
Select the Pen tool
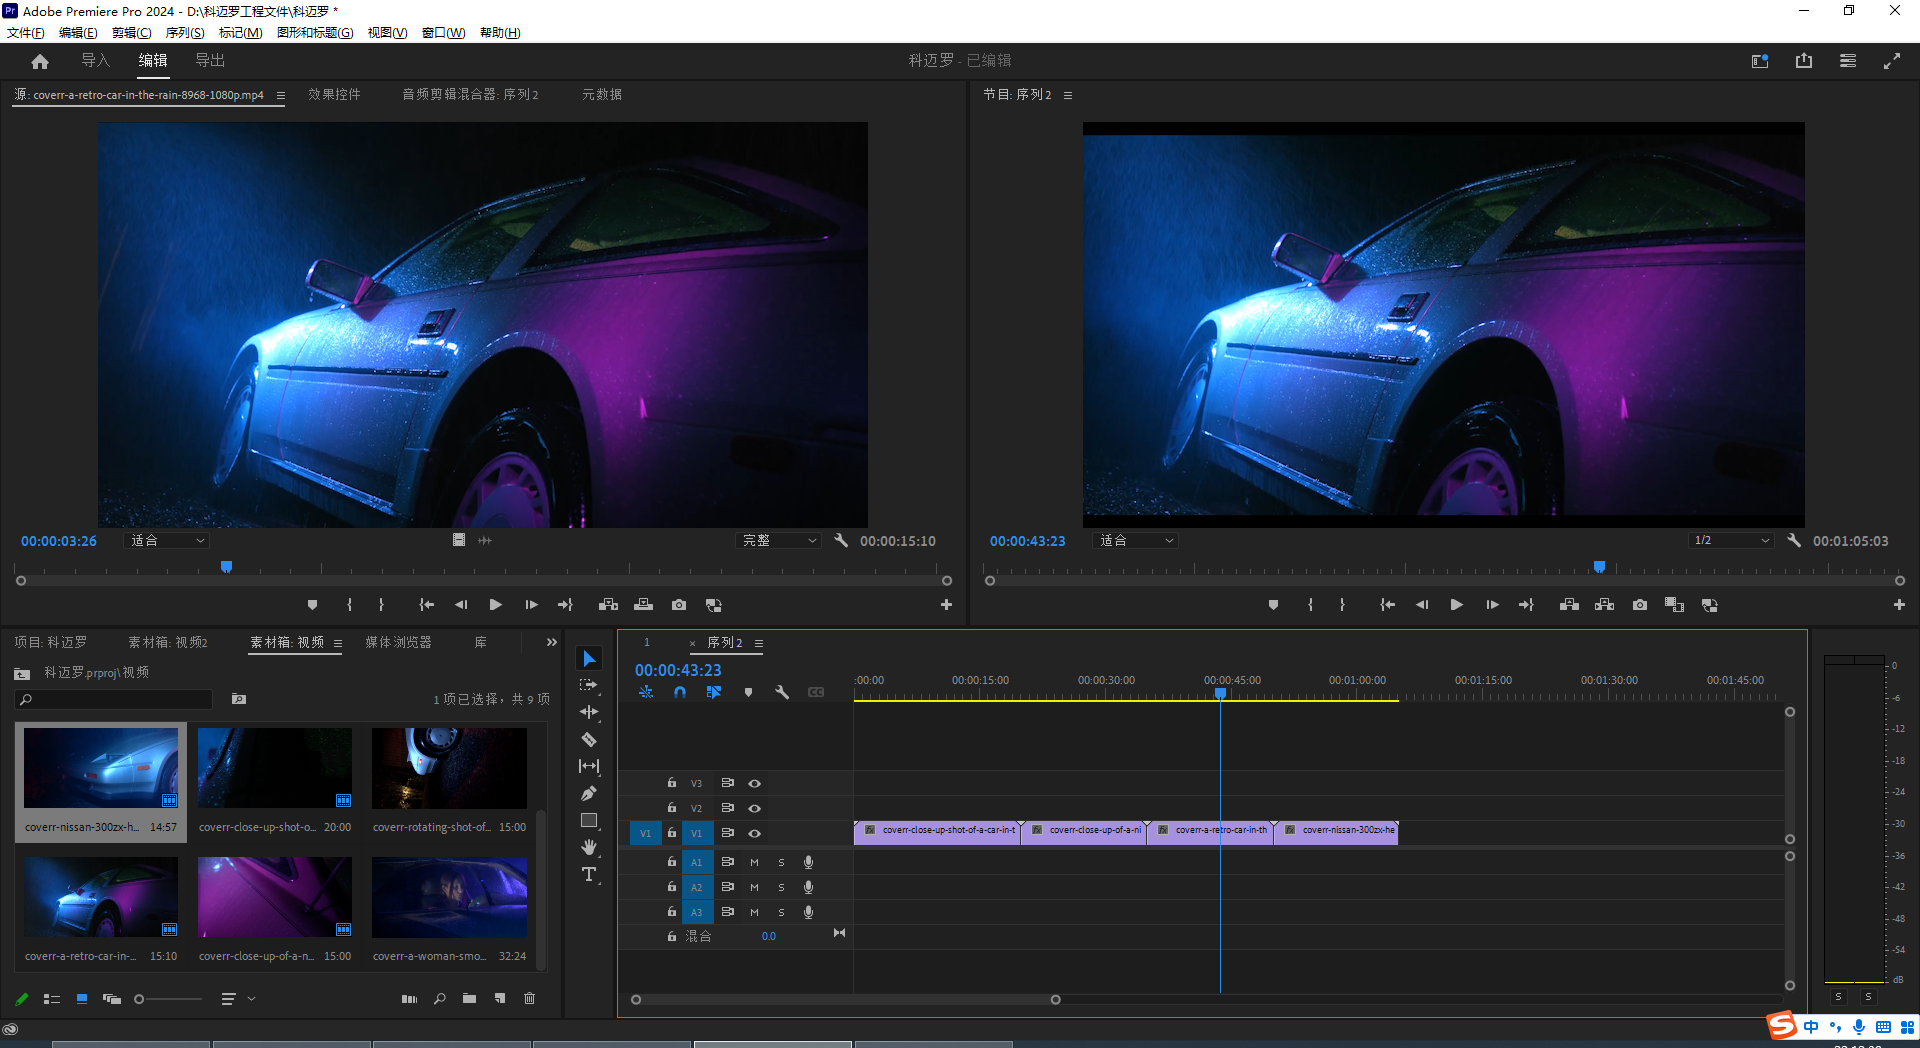click(589, 794)
